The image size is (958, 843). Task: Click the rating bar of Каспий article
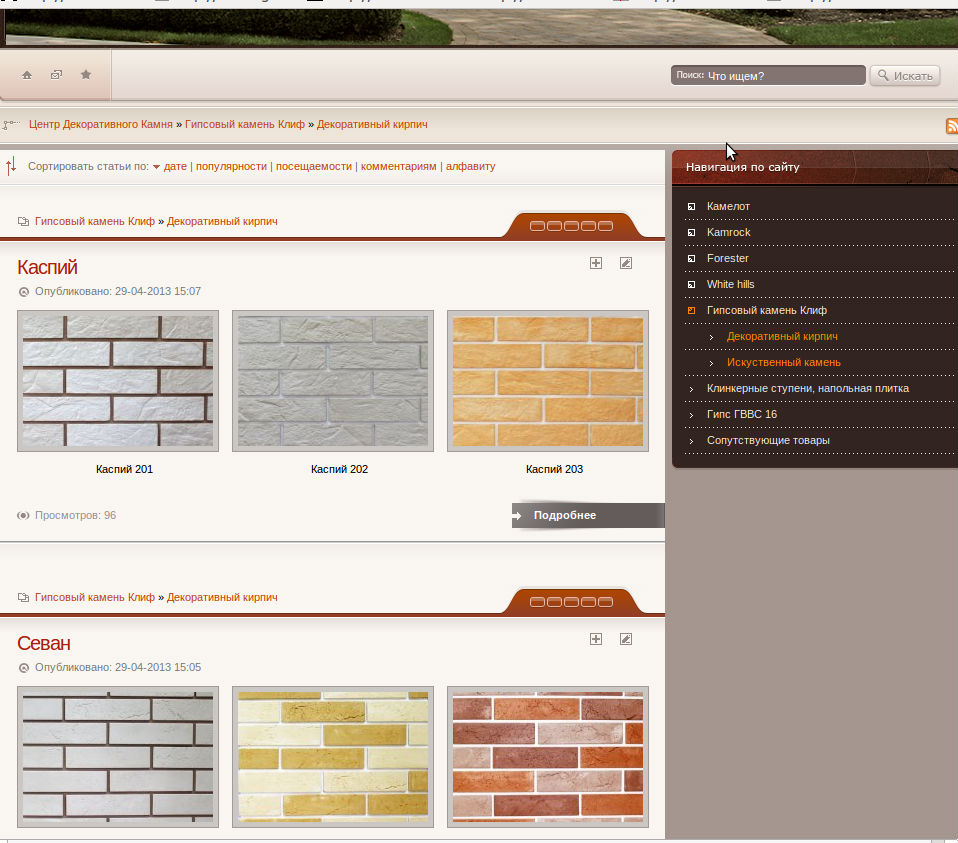[571, 226]
